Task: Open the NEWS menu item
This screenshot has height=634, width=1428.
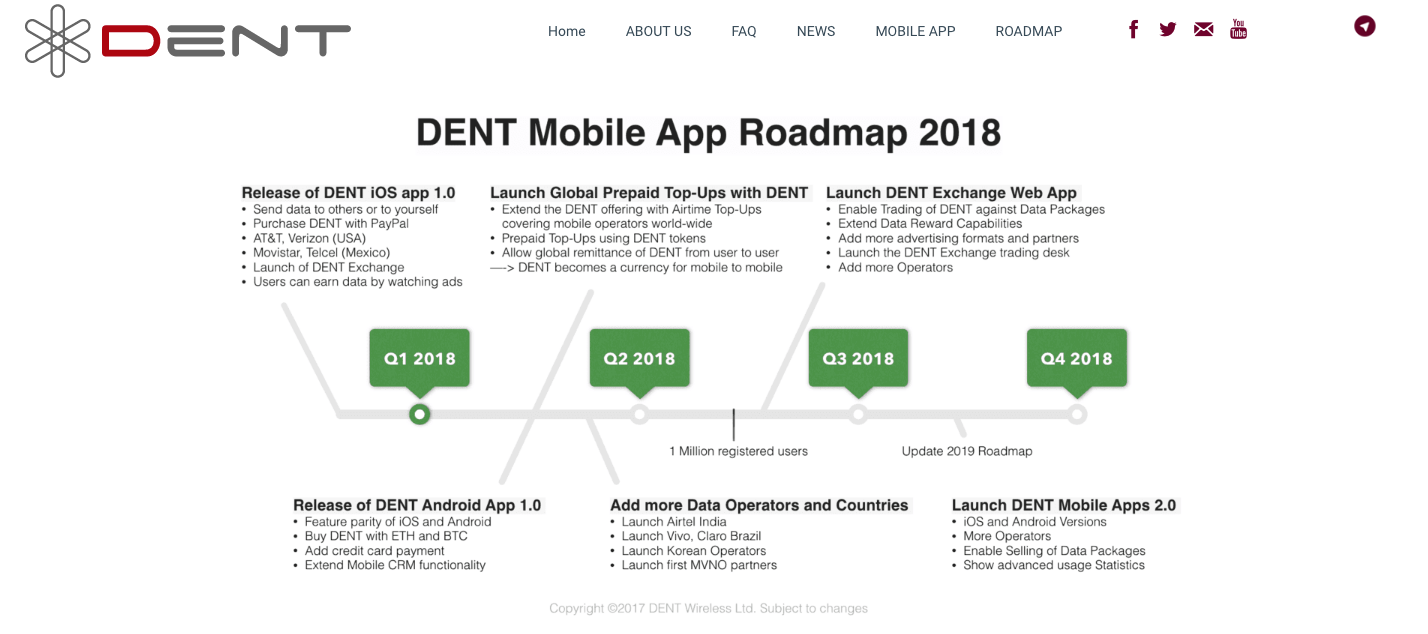Action: [816, 31]
